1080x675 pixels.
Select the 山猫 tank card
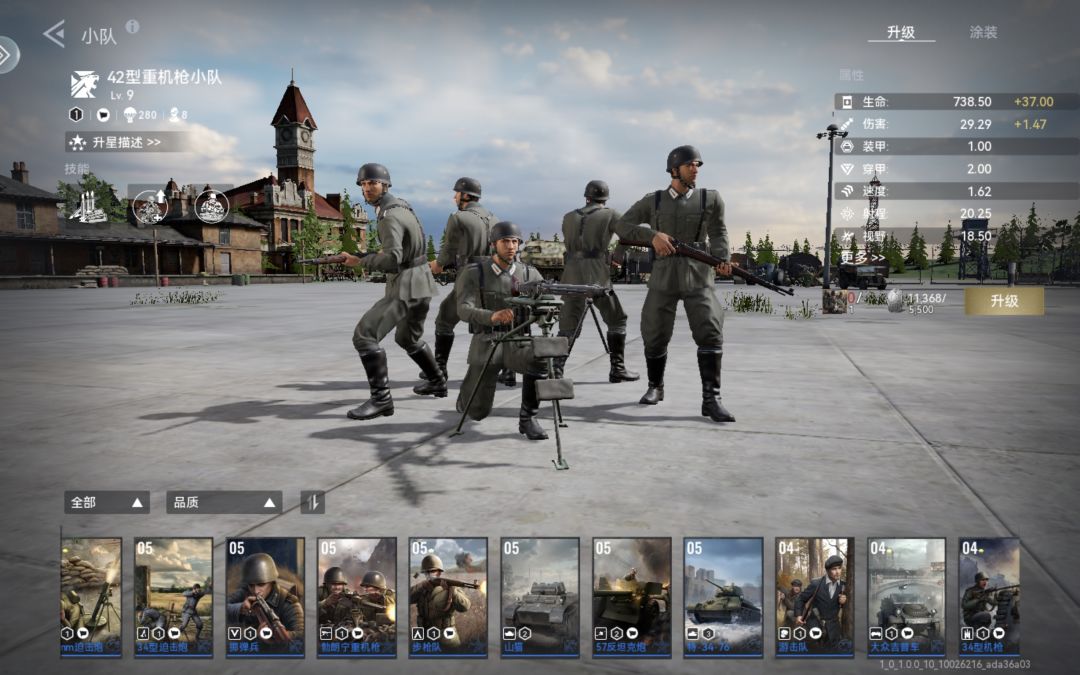point(540,597)
